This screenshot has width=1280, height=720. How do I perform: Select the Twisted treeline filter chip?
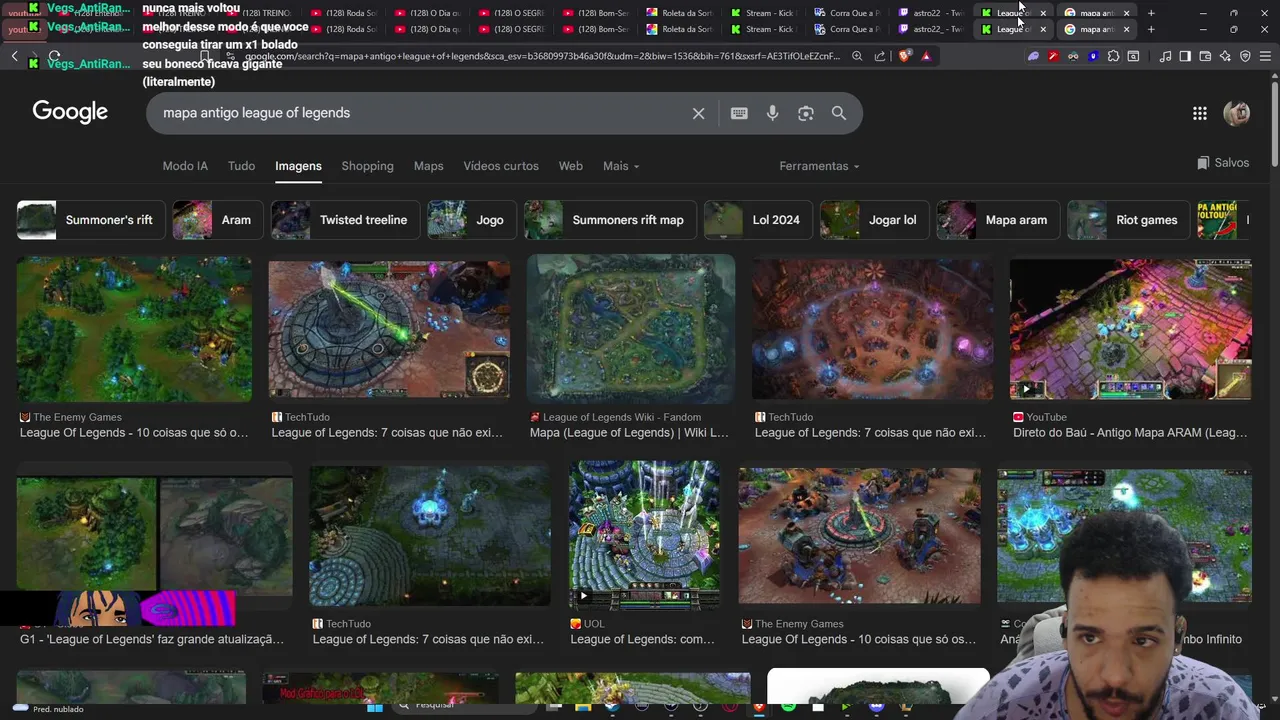344,220
